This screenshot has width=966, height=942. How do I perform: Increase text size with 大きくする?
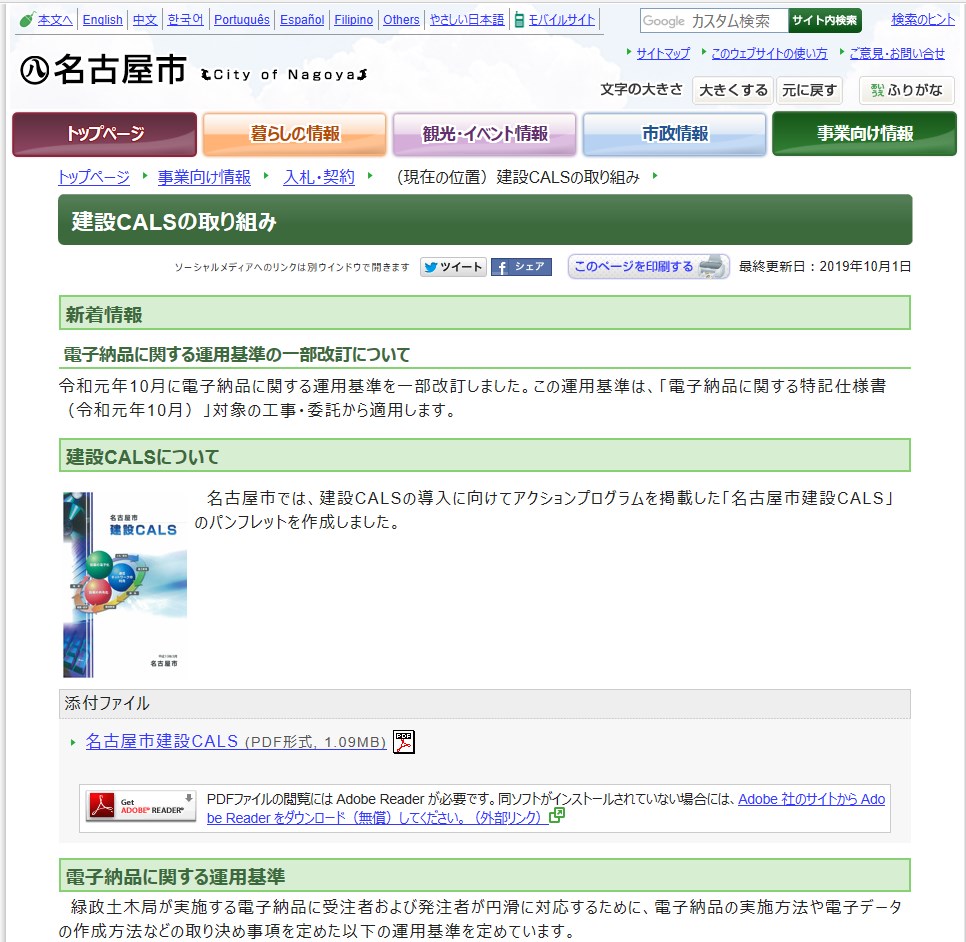(733, 90)
